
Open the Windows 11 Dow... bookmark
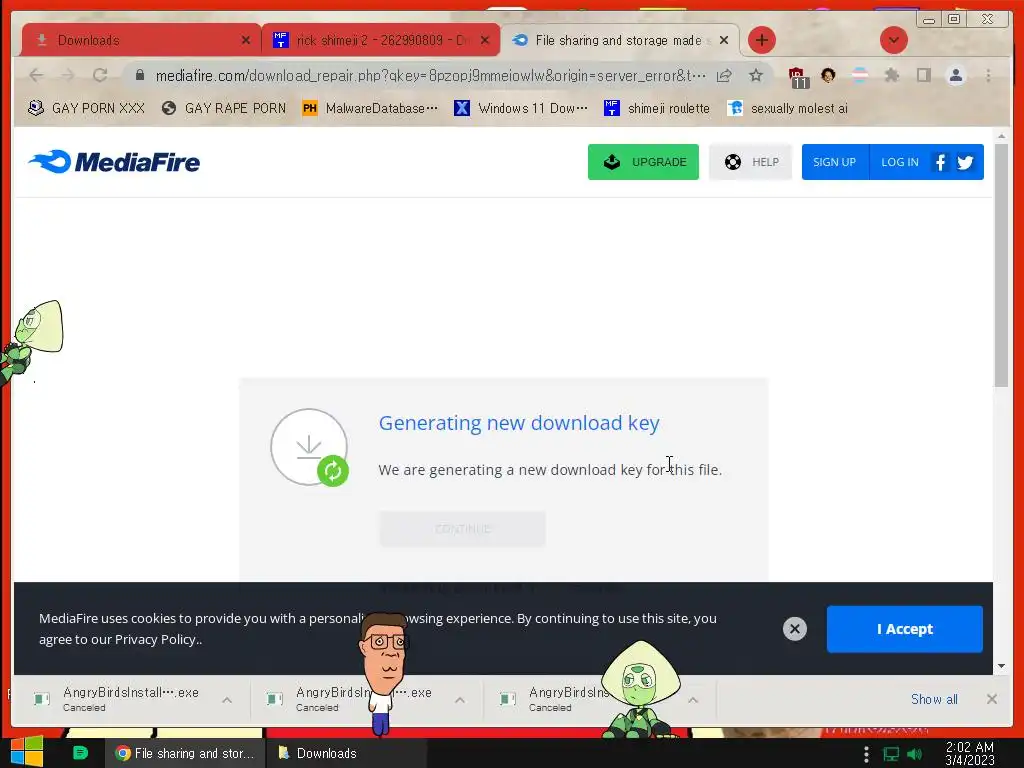click(521, 108)
